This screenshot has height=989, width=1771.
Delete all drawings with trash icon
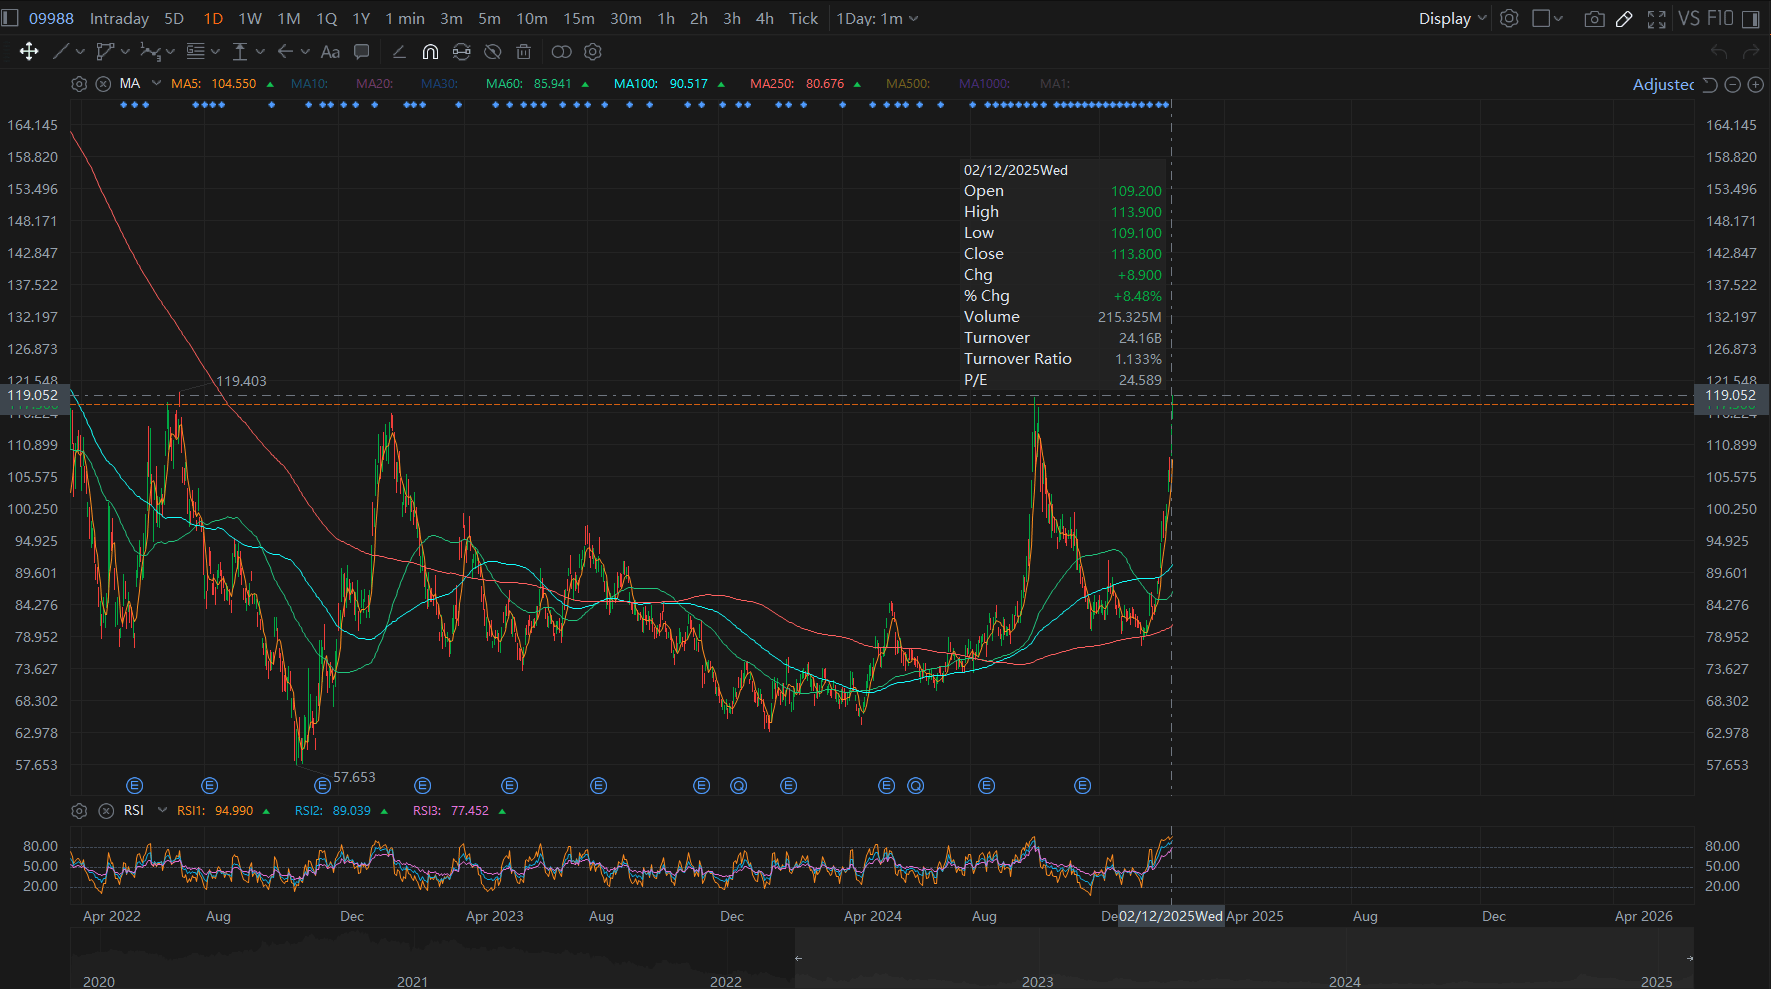click(x=523, y=51)
